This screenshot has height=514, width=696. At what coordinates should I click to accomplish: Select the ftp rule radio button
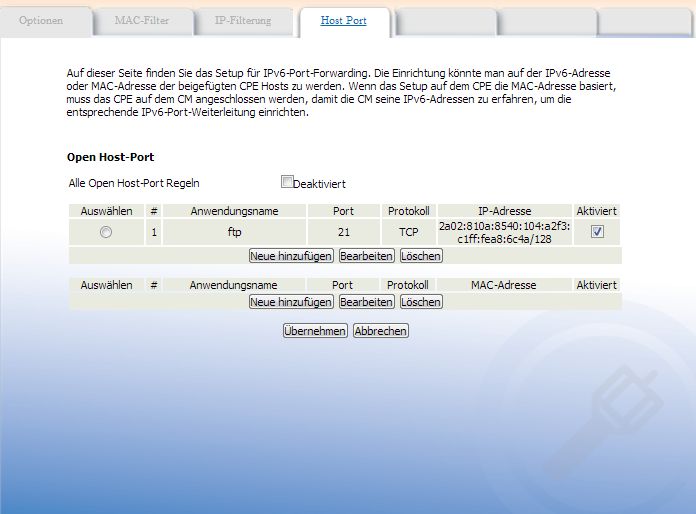tap(106, 232)
